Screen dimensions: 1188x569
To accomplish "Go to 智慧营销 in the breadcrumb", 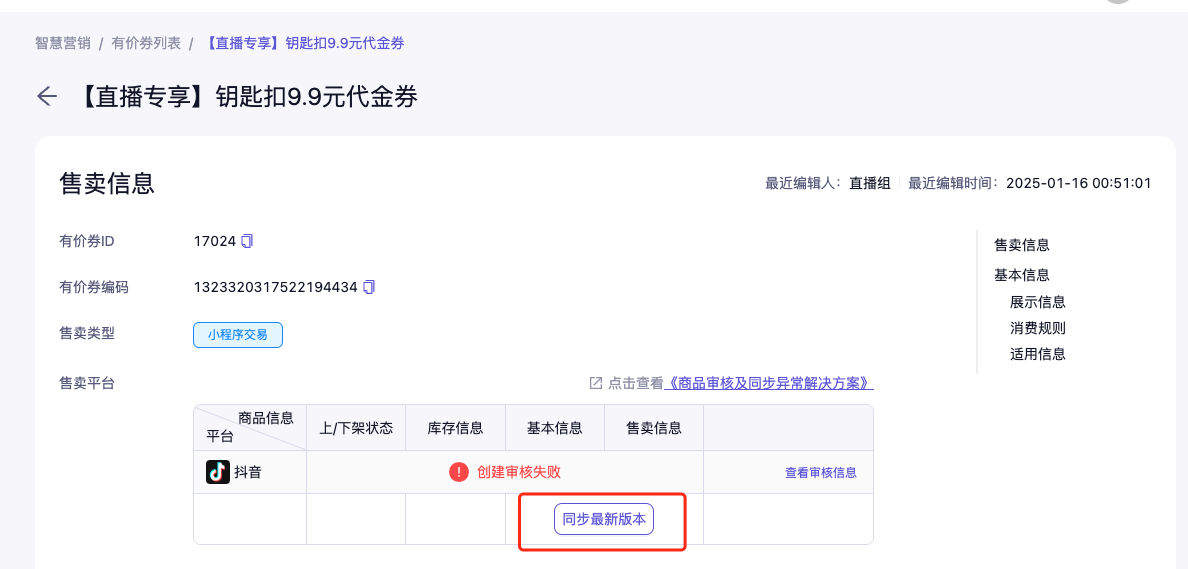I will tap(63, 43).
